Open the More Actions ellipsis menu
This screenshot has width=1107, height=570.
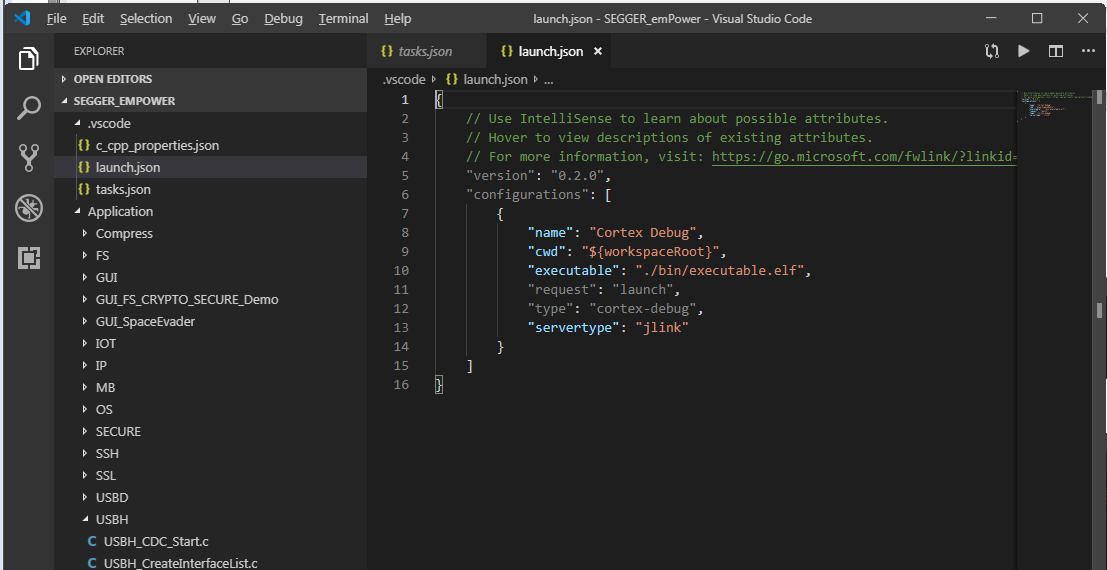[1087, 51]
